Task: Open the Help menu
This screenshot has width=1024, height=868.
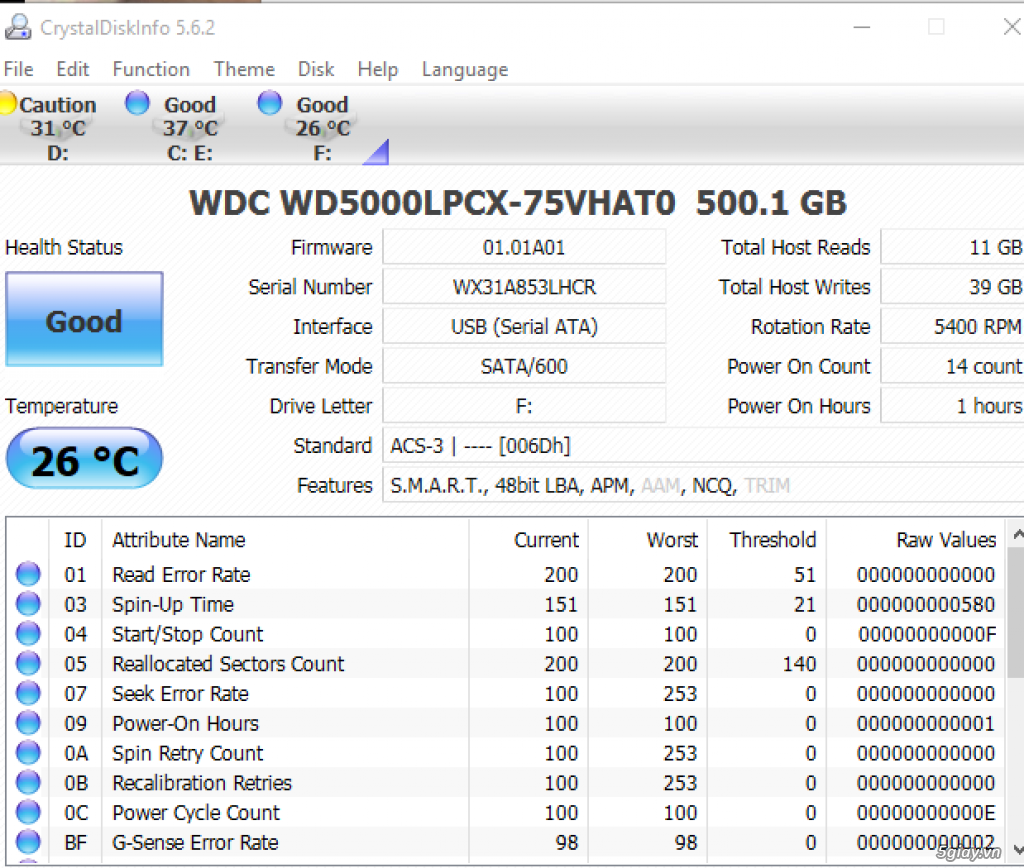Action: pos(377,69)
